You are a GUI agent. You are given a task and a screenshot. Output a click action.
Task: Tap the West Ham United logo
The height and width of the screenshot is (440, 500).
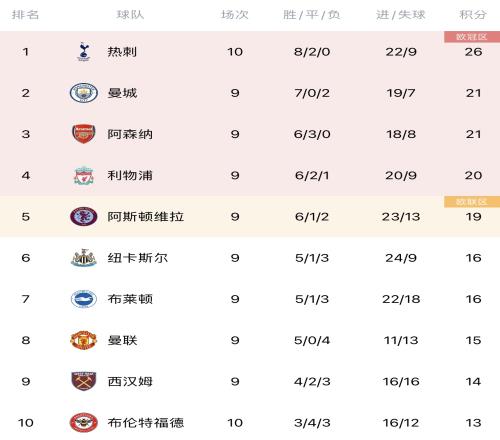tap(84, 381)
